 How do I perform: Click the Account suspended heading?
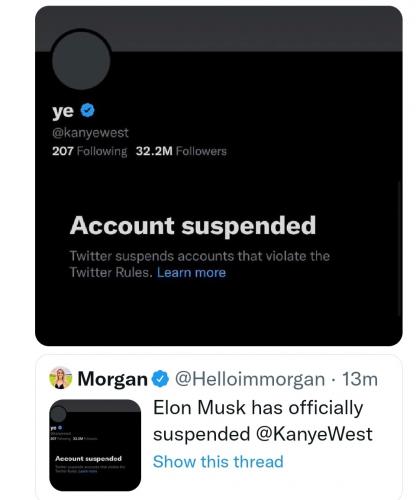coord(193,226)
